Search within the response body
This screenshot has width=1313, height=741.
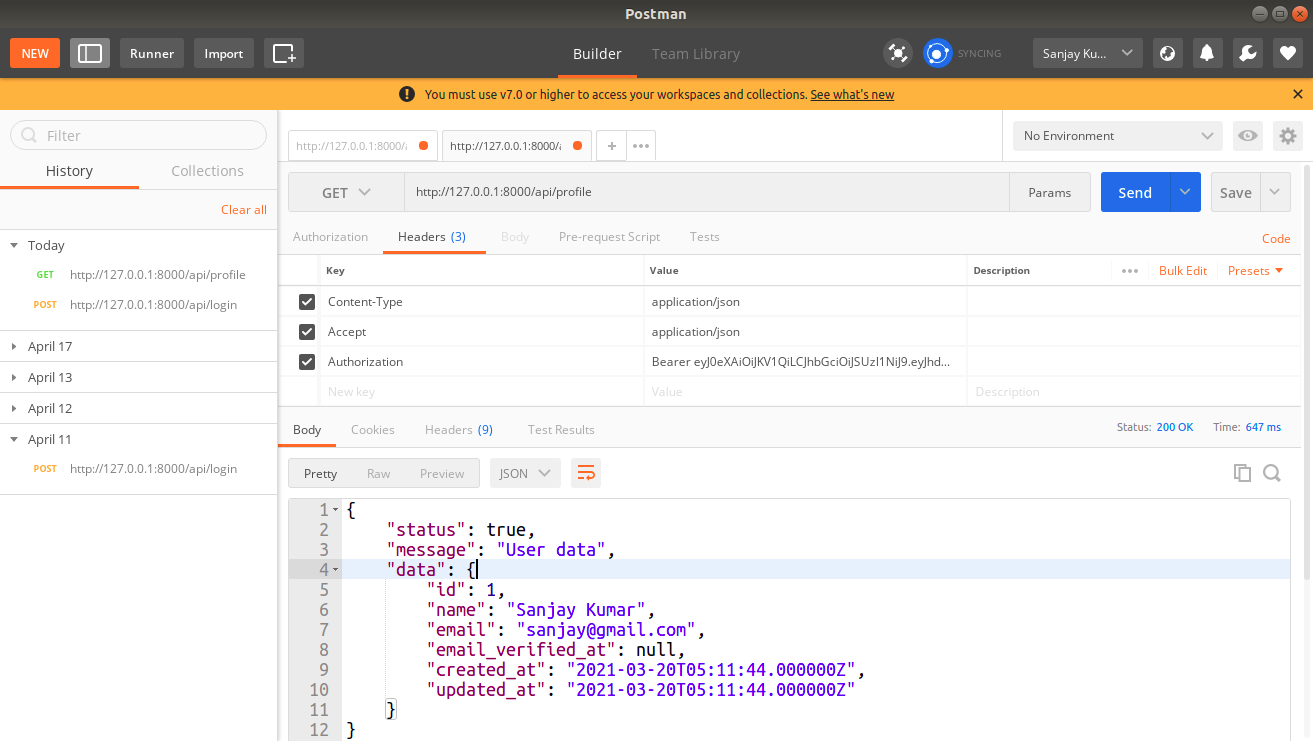click(x=1272, y=472)
